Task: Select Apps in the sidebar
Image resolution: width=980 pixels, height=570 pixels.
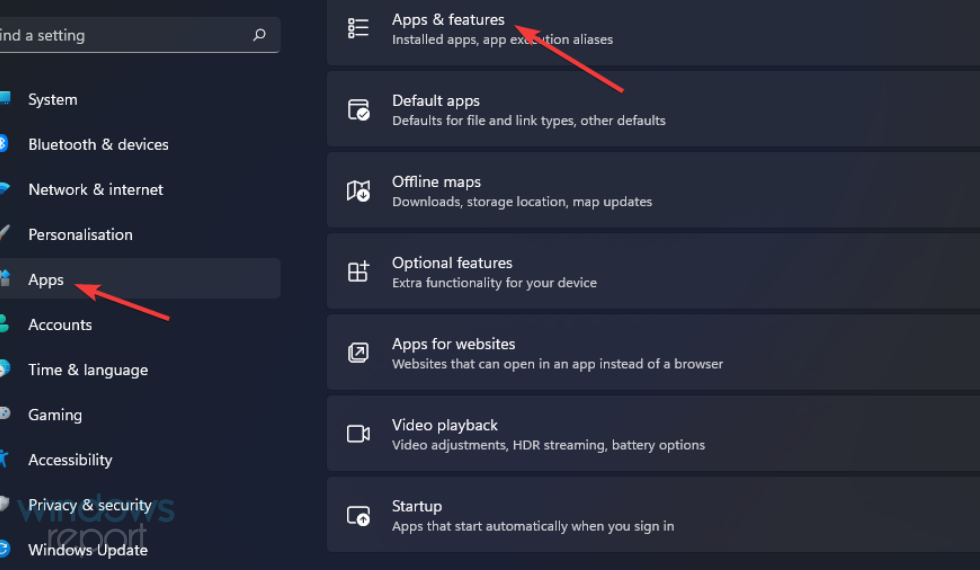Action: coord(46,280)
